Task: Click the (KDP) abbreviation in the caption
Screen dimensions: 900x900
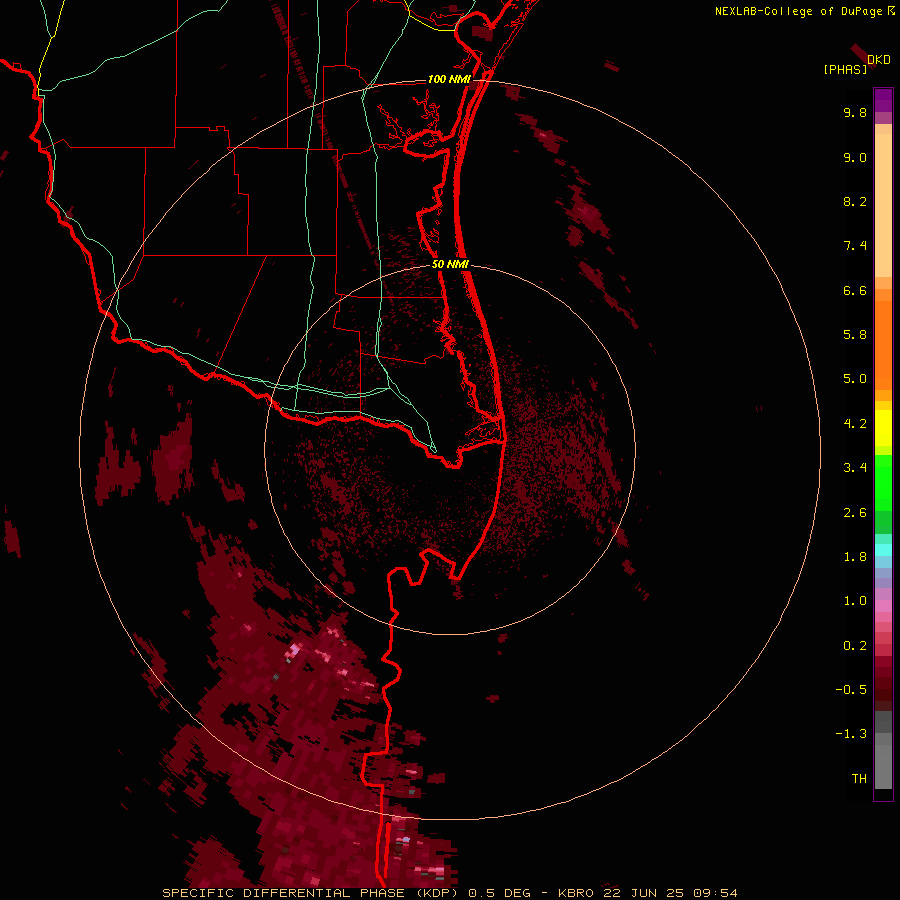Action: [439, 893]
